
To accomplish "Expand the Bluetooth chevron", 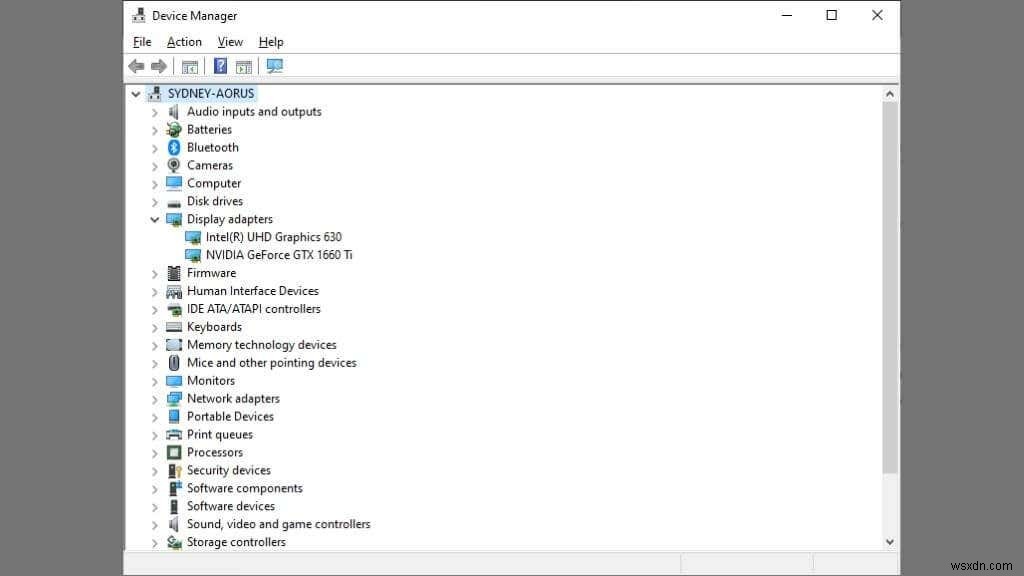I will tap(155, 148).
